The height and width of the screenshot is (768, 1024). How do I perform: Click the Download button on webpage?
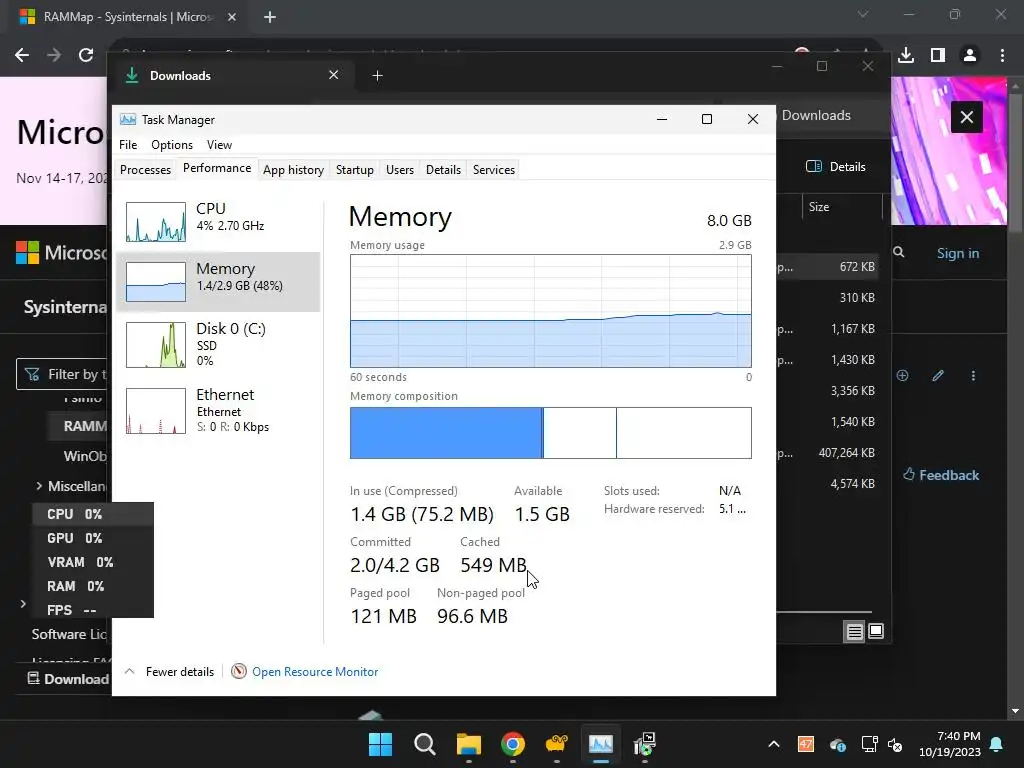[68, 679]
